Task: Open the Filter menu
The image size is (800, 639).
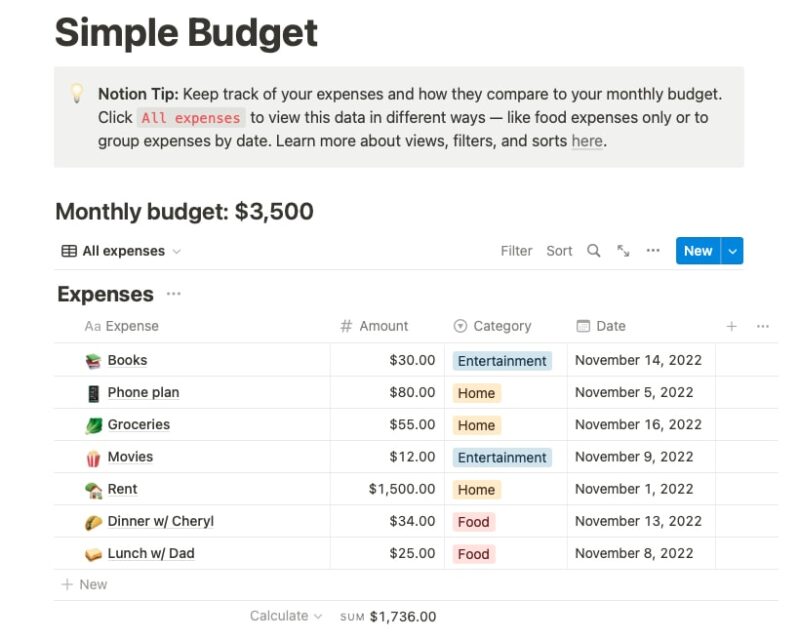Action: click(x=516, y=251)
